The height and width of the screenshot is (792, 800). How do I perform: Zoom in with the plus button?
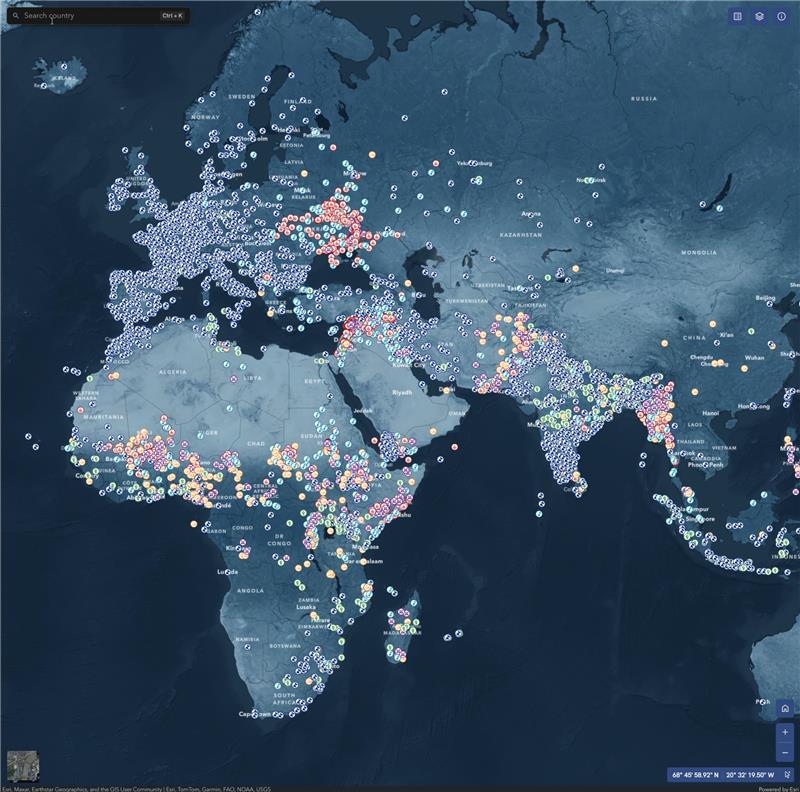[785, 732]
